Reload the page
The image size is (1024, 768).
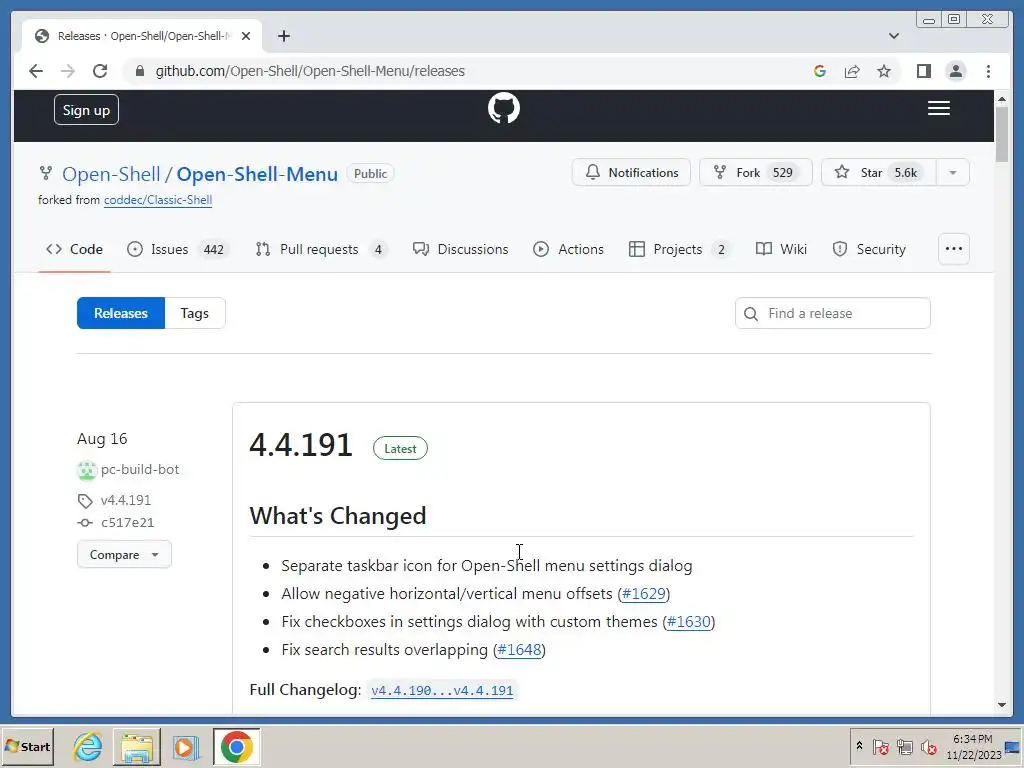coord(100,71)
